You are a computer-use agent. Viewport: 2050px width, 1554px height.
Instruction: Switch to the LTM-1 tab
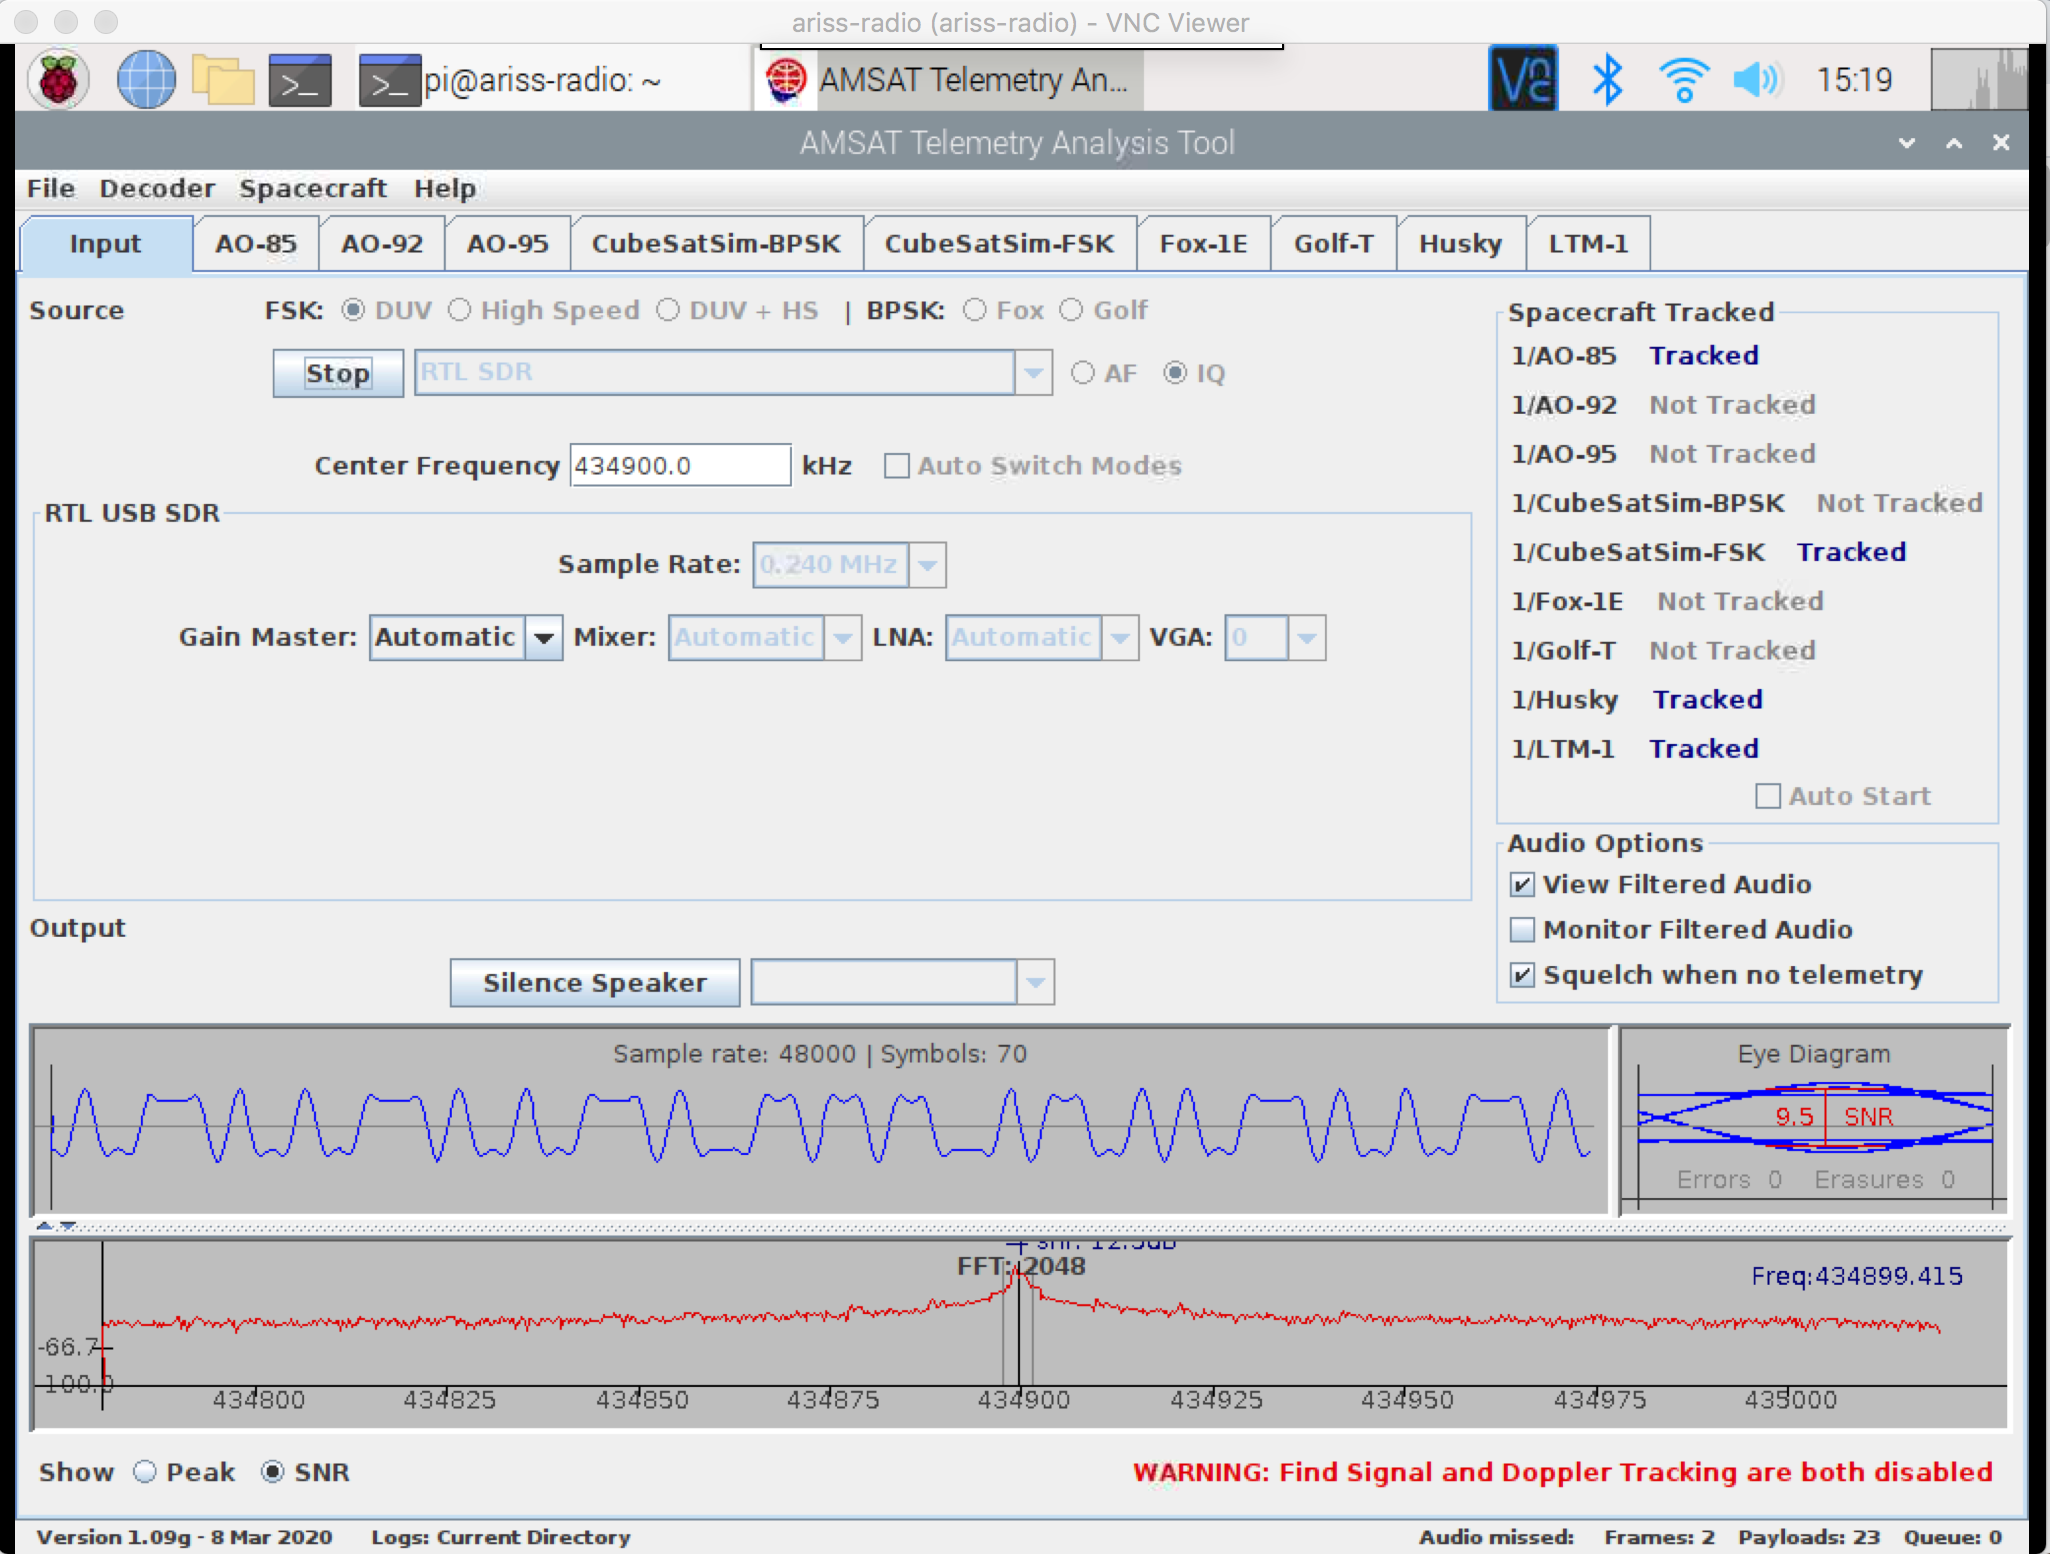tap(1589, 244)
